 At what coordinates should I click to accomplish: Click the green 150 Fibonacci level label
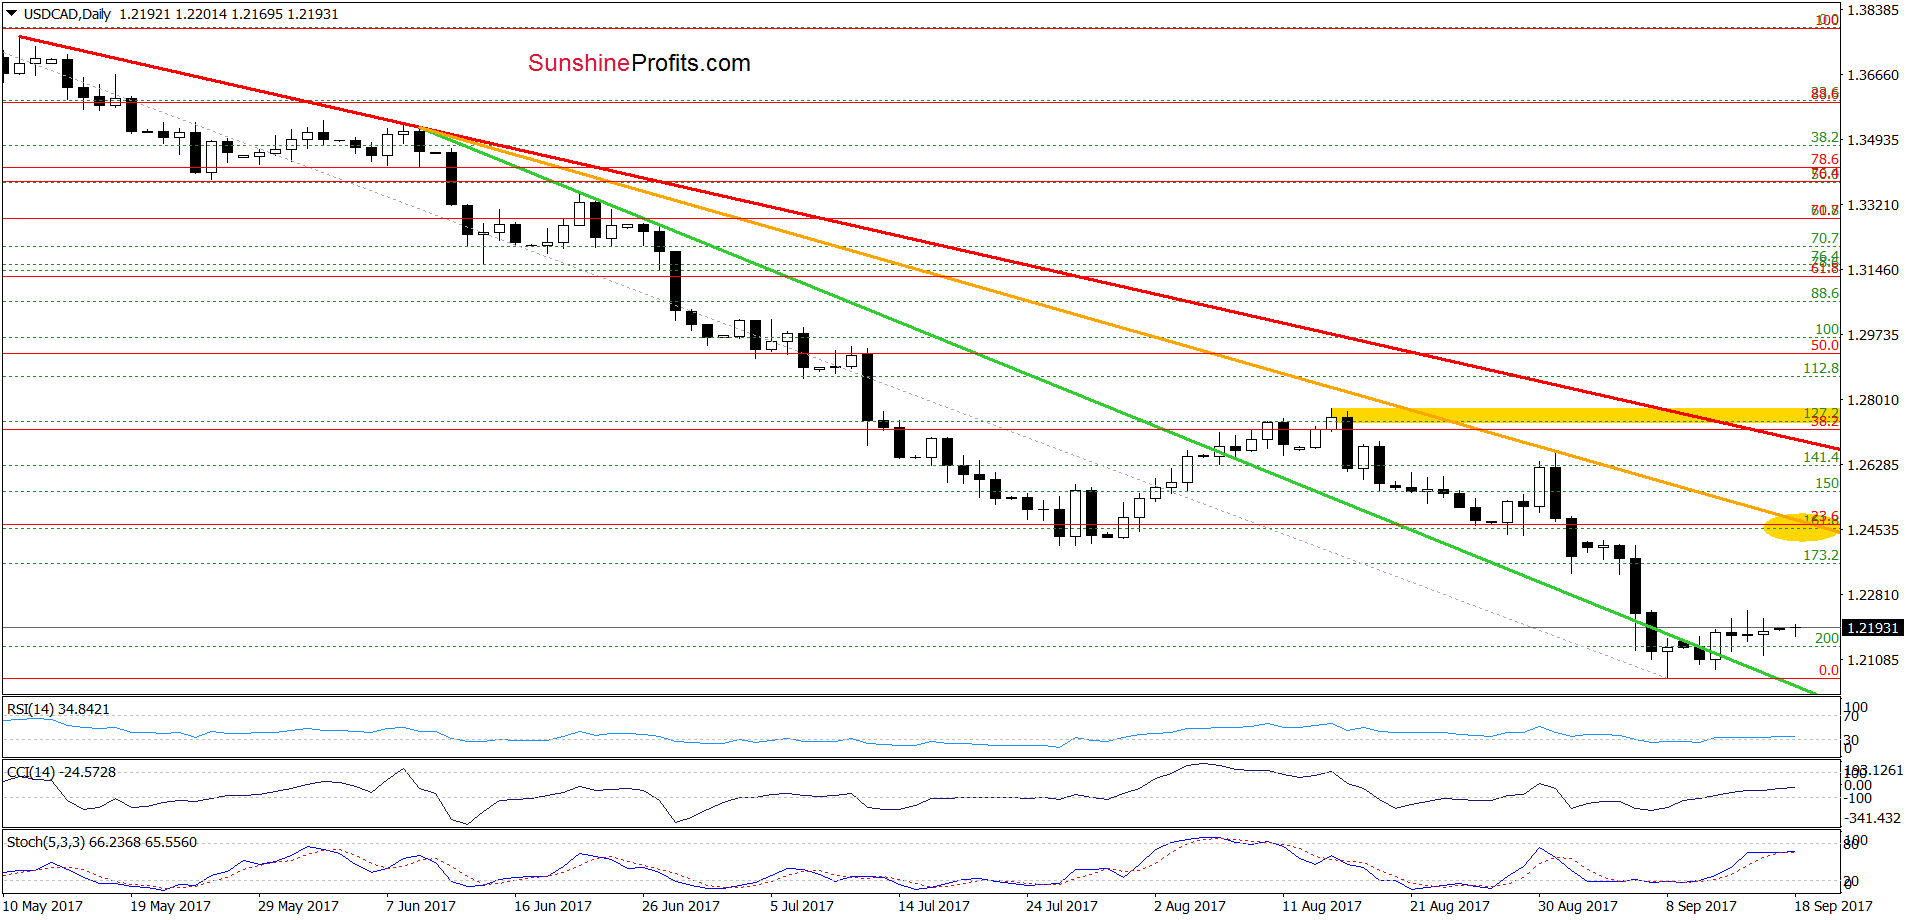pyautogui.click(x=1827, y=483)
